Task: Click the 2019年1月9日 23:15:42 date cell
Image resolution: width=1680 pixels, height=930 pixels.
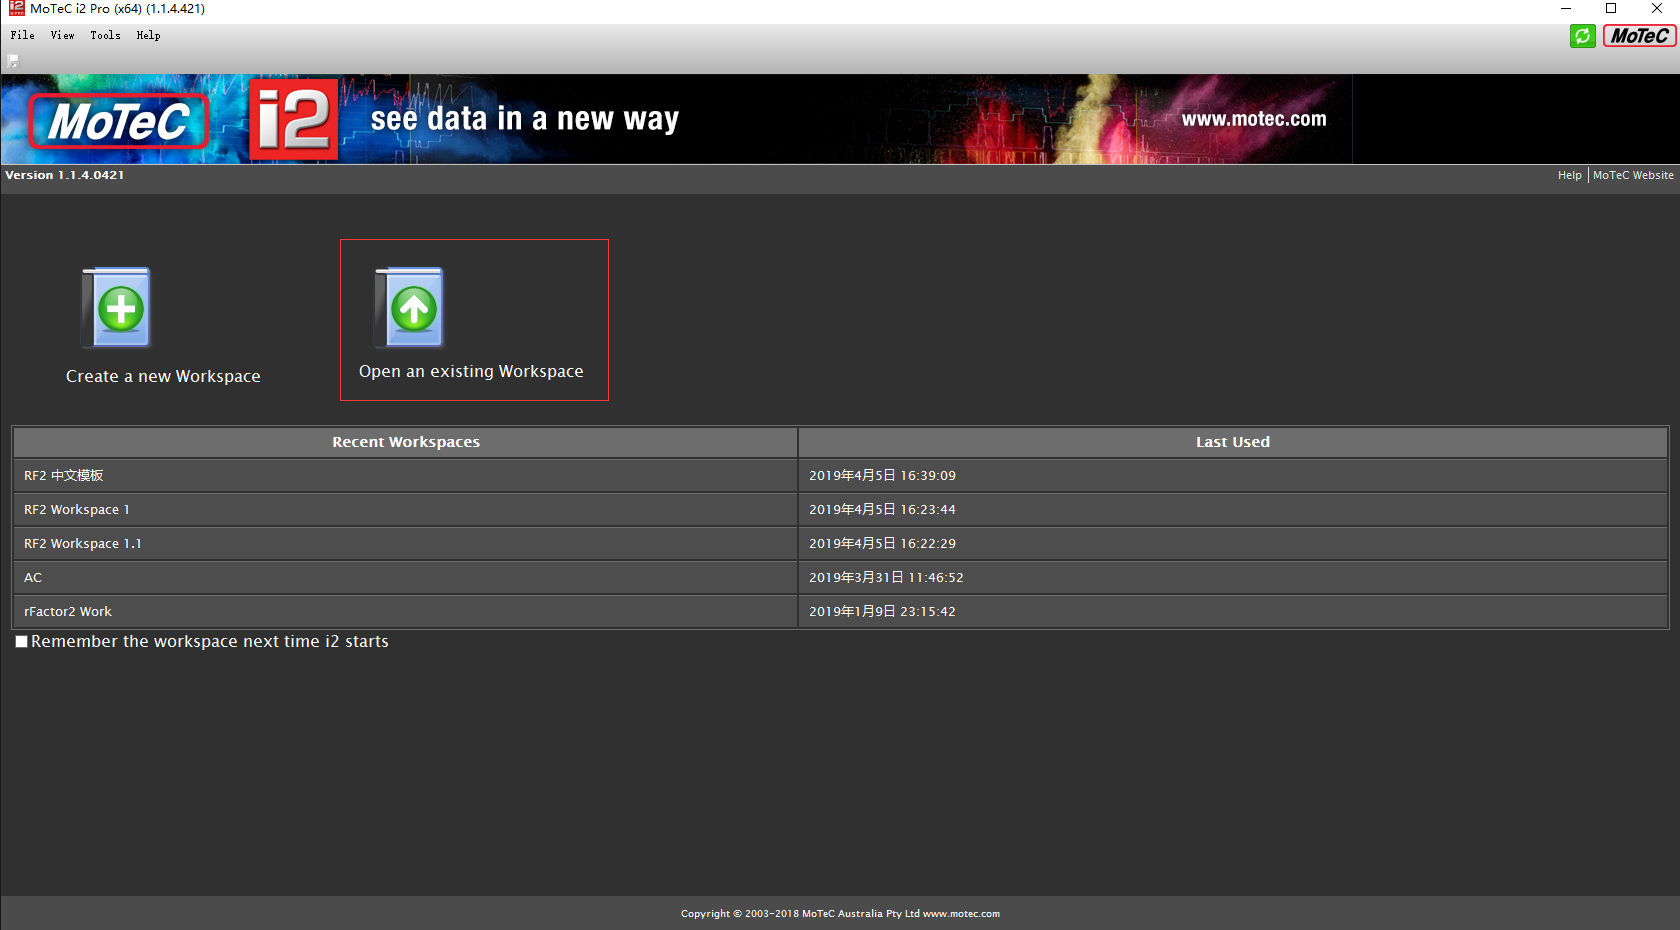Action: click(1233, 611)
